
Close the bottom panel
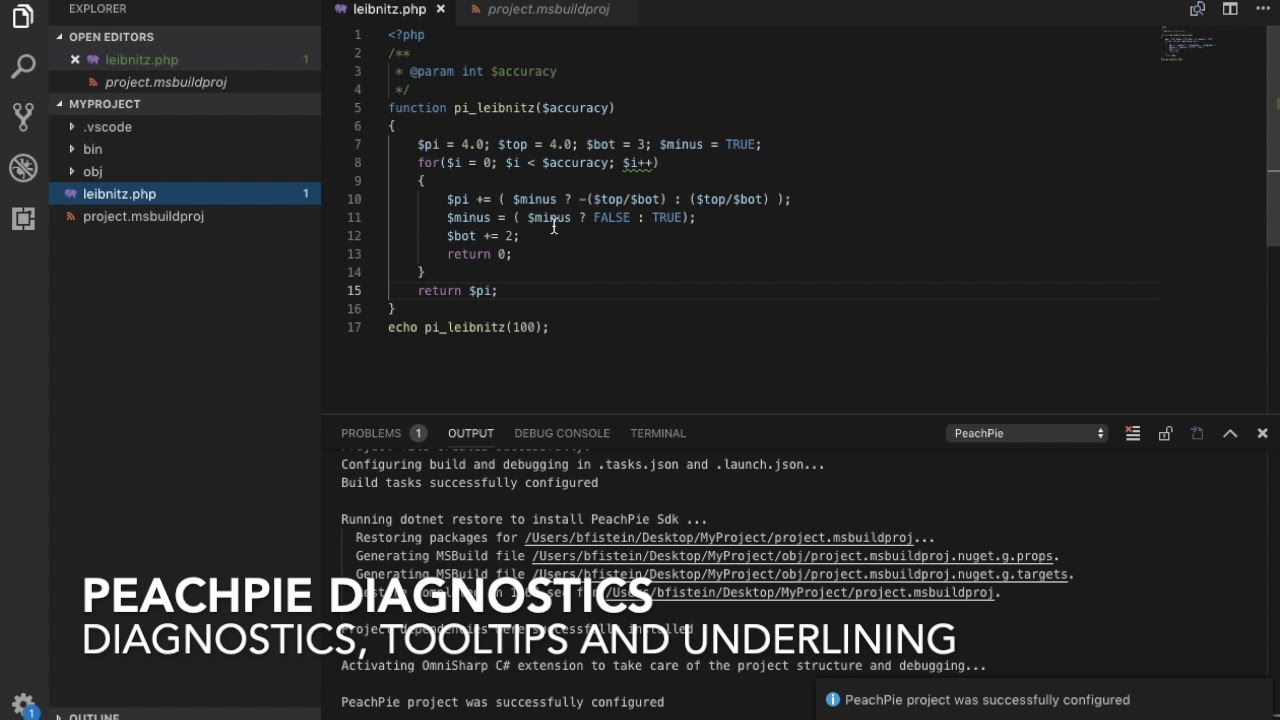[x=1262, y=433]
